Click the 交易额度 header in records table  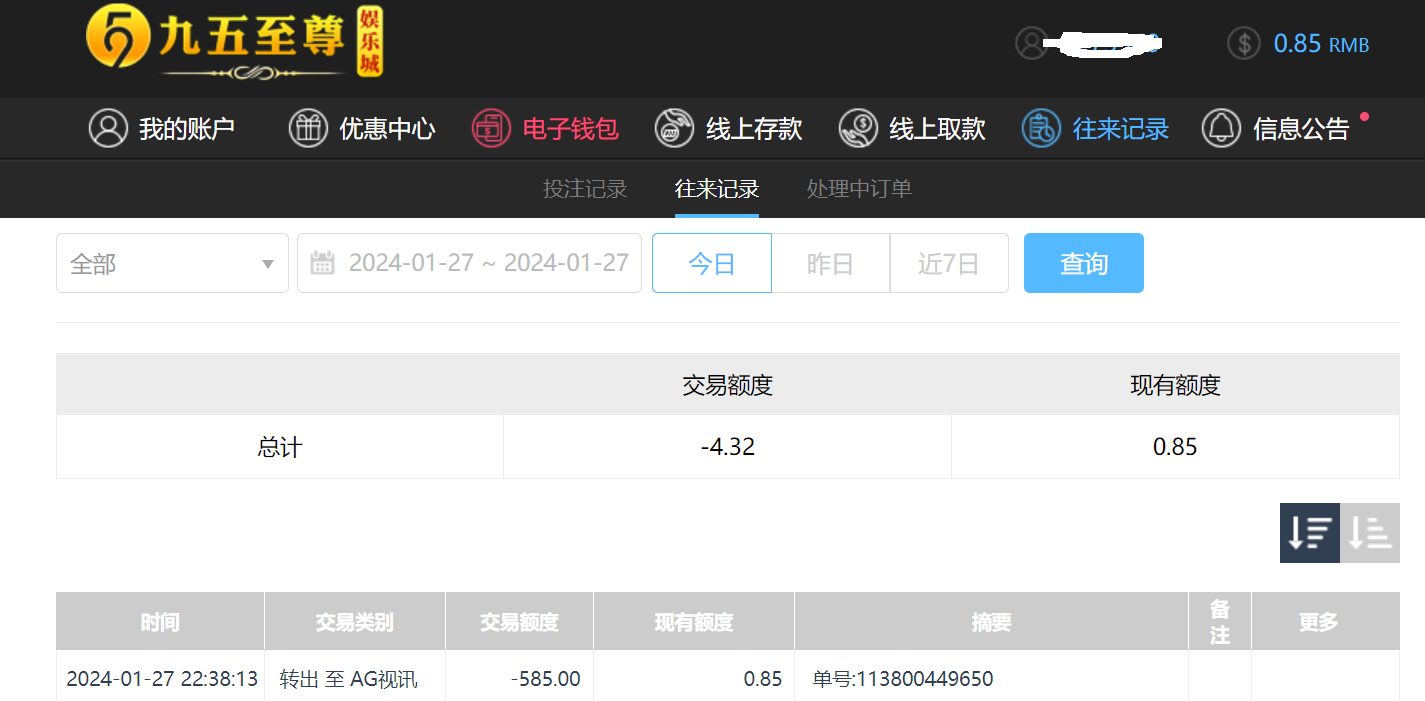(519, 622)
